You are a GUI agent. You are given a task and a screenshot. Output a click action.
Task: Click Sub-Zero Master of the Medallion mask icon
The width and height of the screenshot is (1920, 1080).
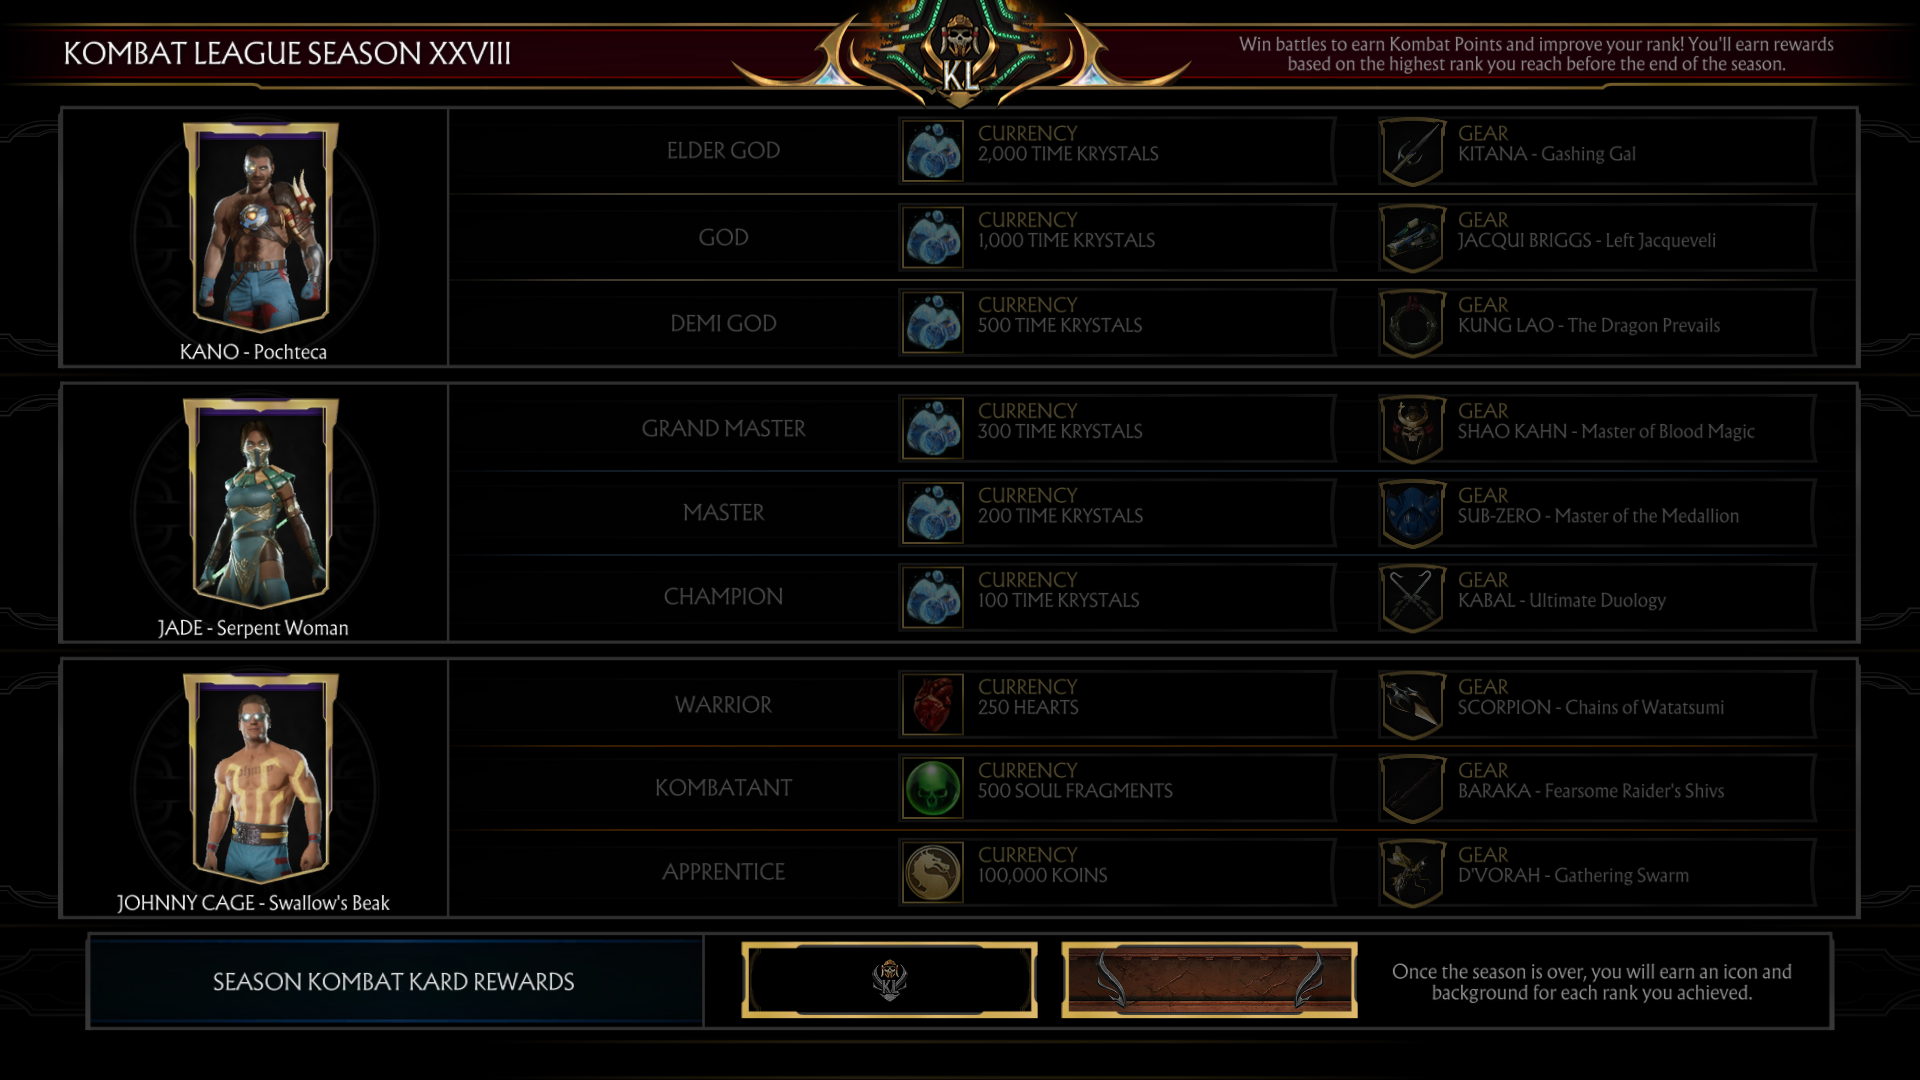(1412, 513)
